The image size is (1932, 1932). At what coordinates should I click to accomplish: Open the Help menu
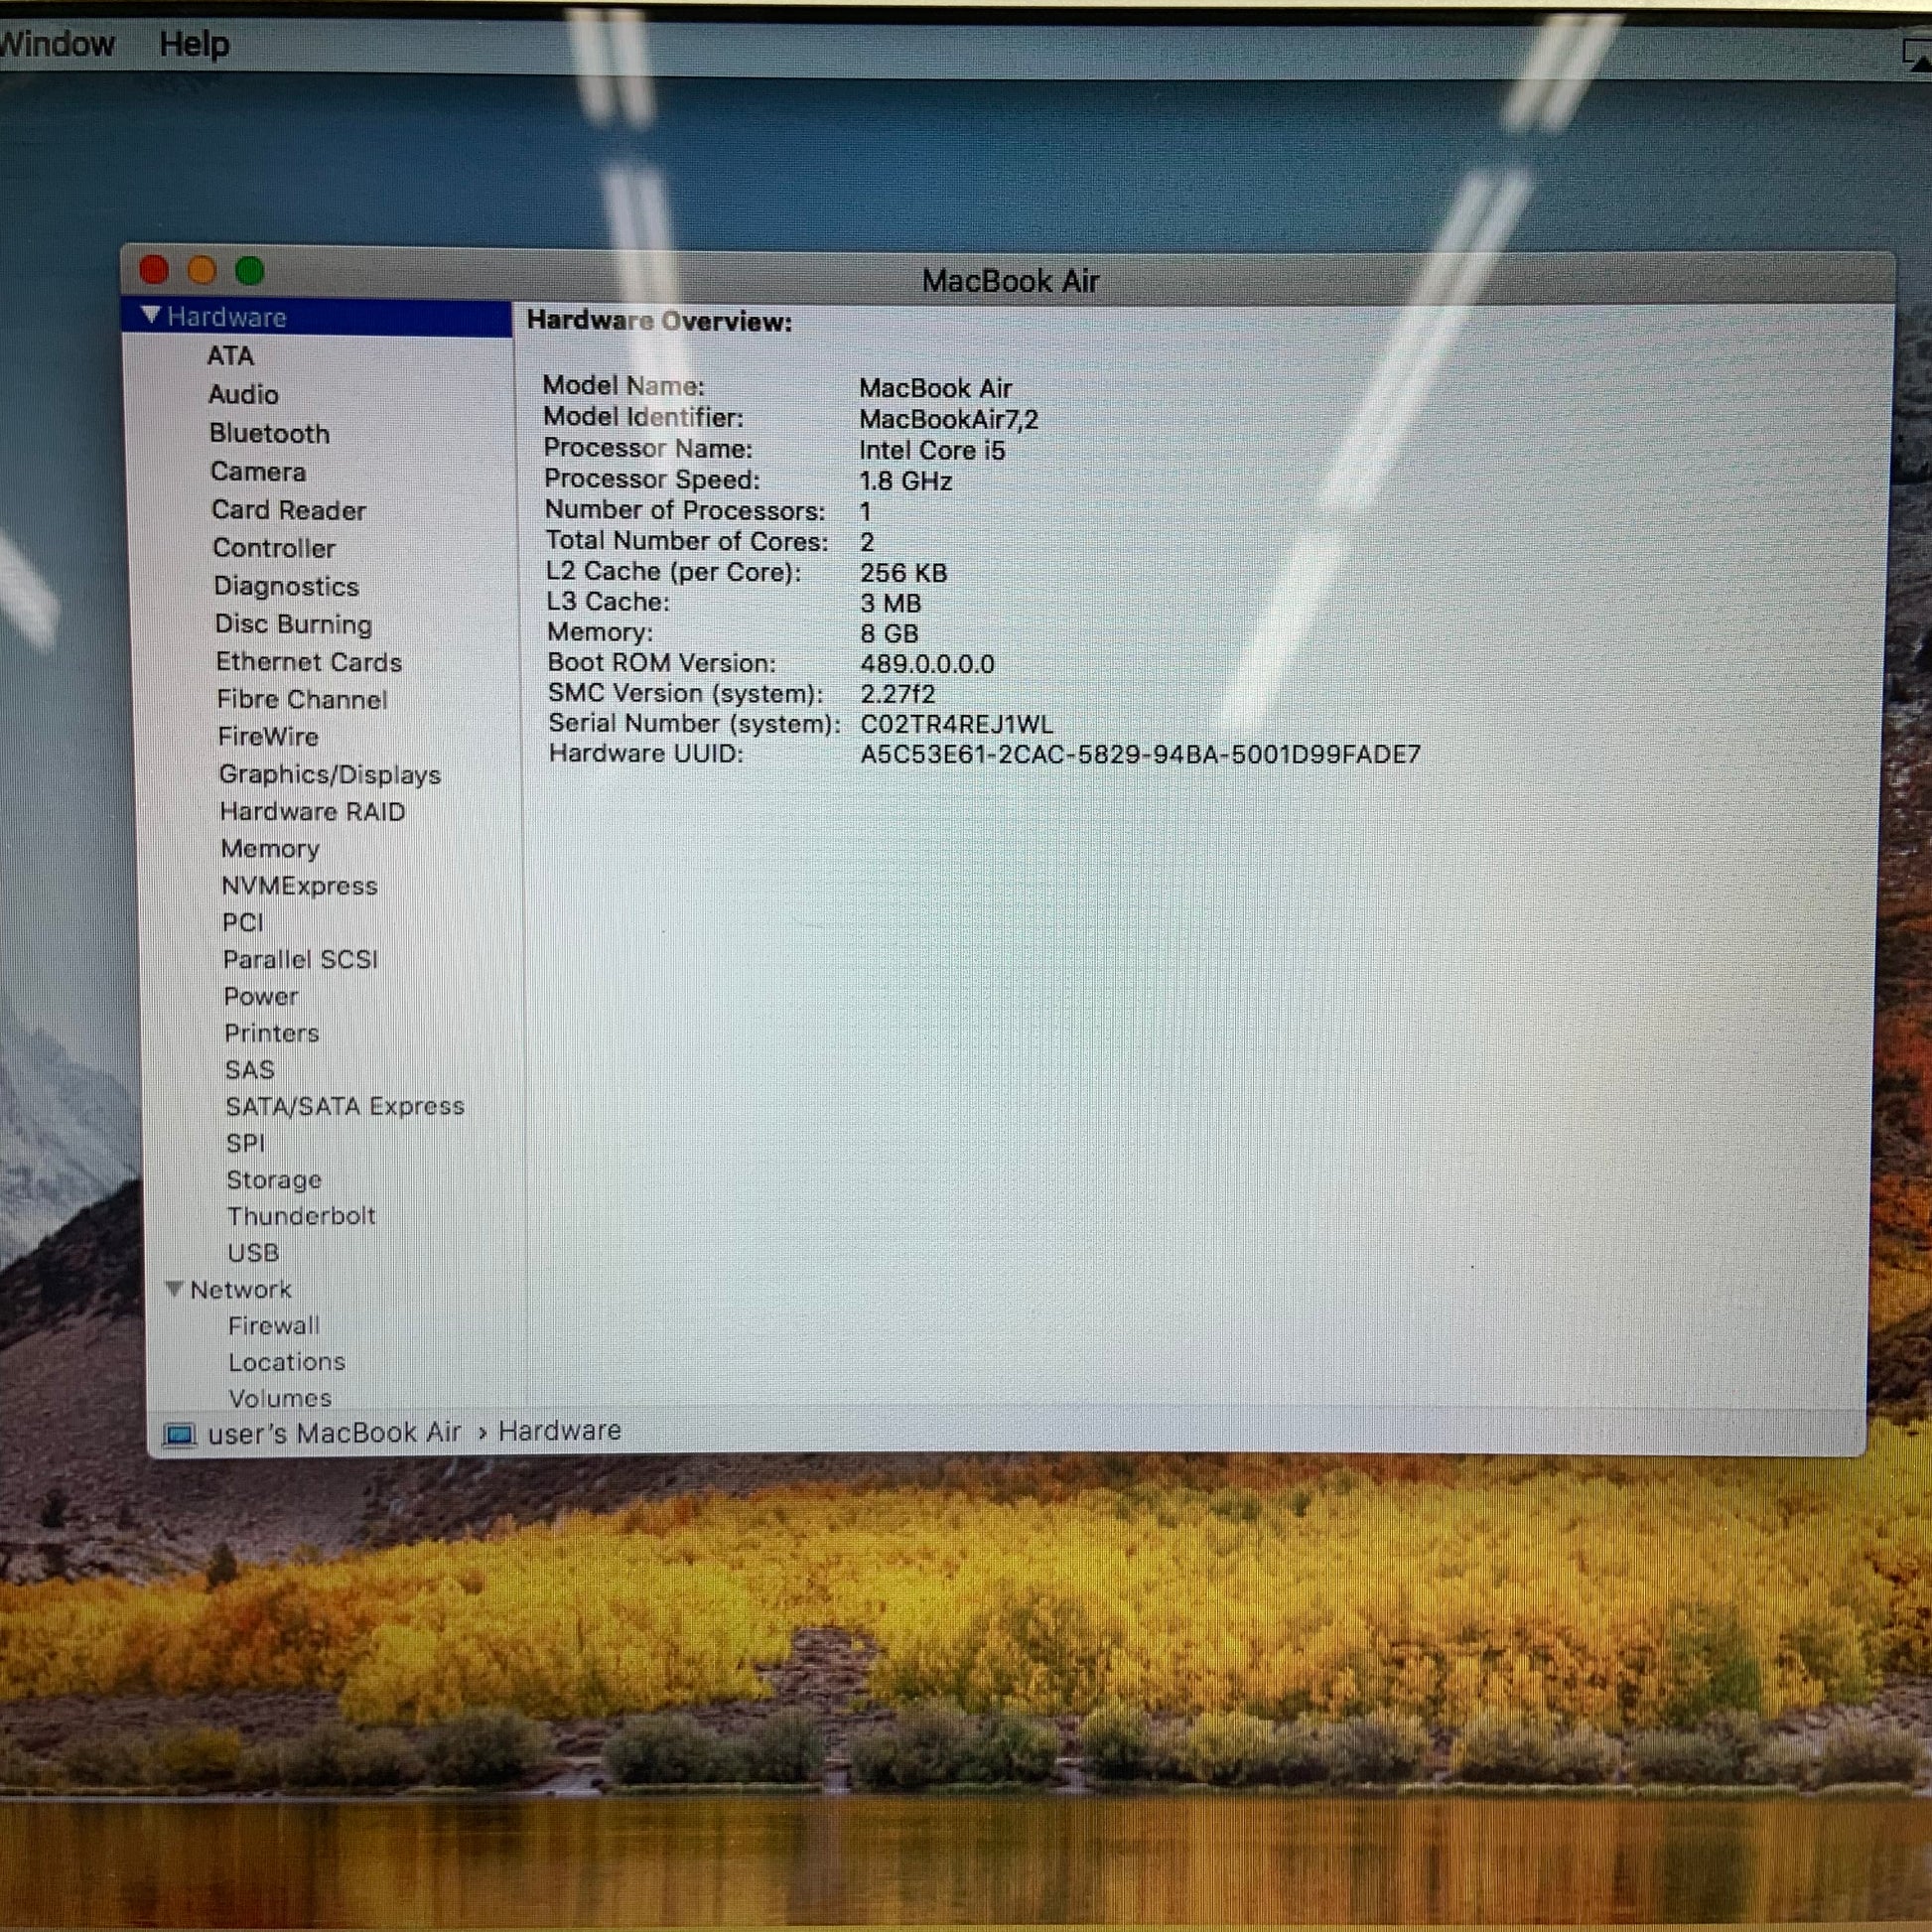click(x=194, y=44)
